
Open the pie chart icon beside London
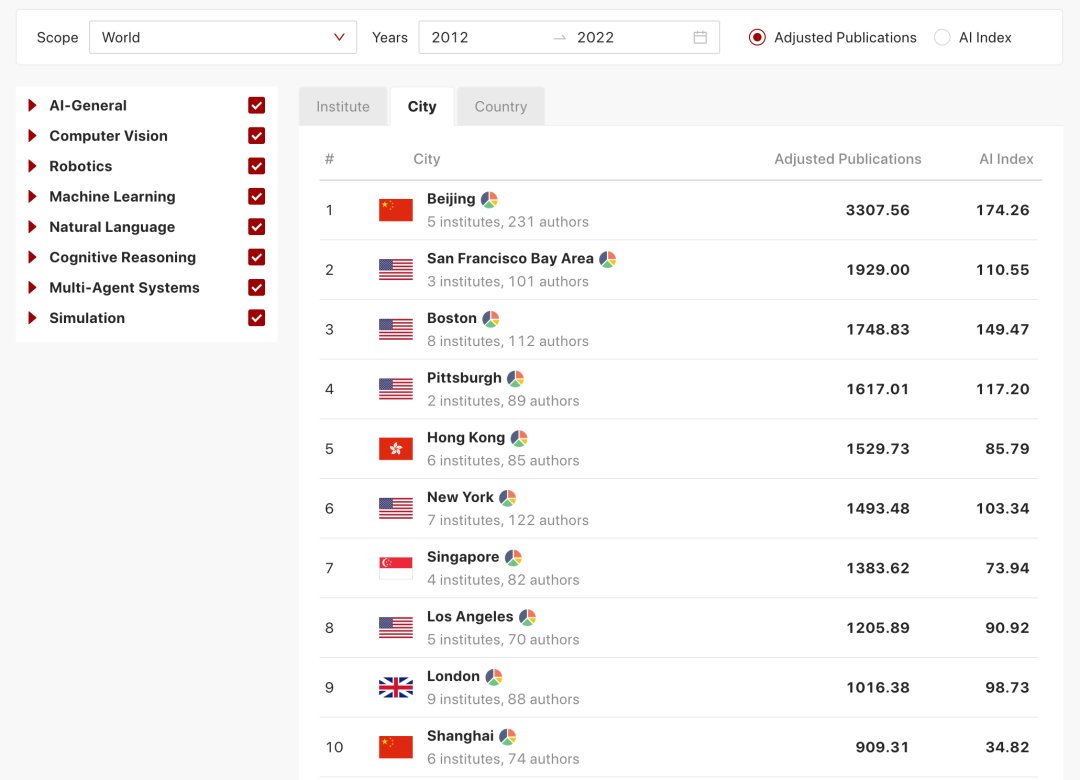click(494, 677)
